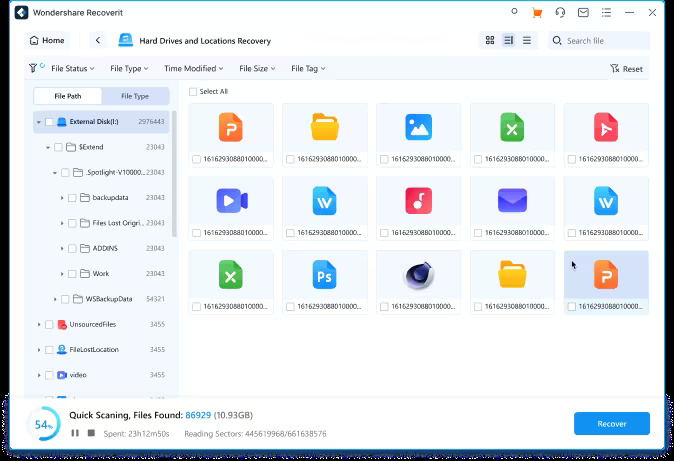The height and width of the screenshot is (461, 674).
Task: Toggle the Select All checkbox
Action: point(193,92)
